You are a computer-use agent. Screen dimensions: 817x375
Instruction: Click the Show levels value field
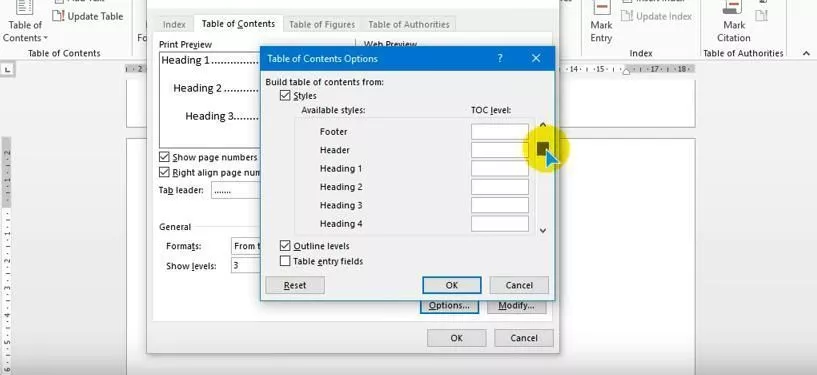point(245,266)
